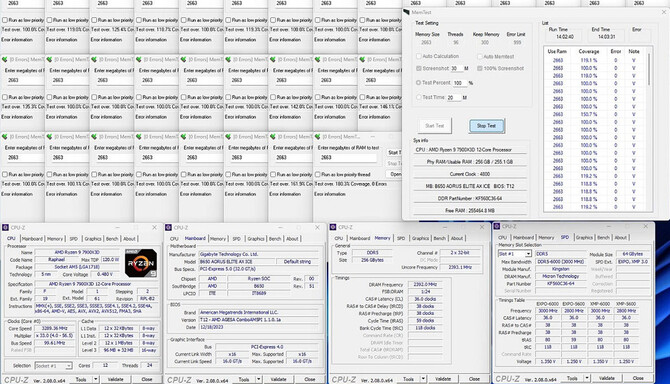The image size is (670, 384).
Task: Click Max Bandwidth DDR5-6000 (3000 MHz) value
Action: click(x=561, y=261)
